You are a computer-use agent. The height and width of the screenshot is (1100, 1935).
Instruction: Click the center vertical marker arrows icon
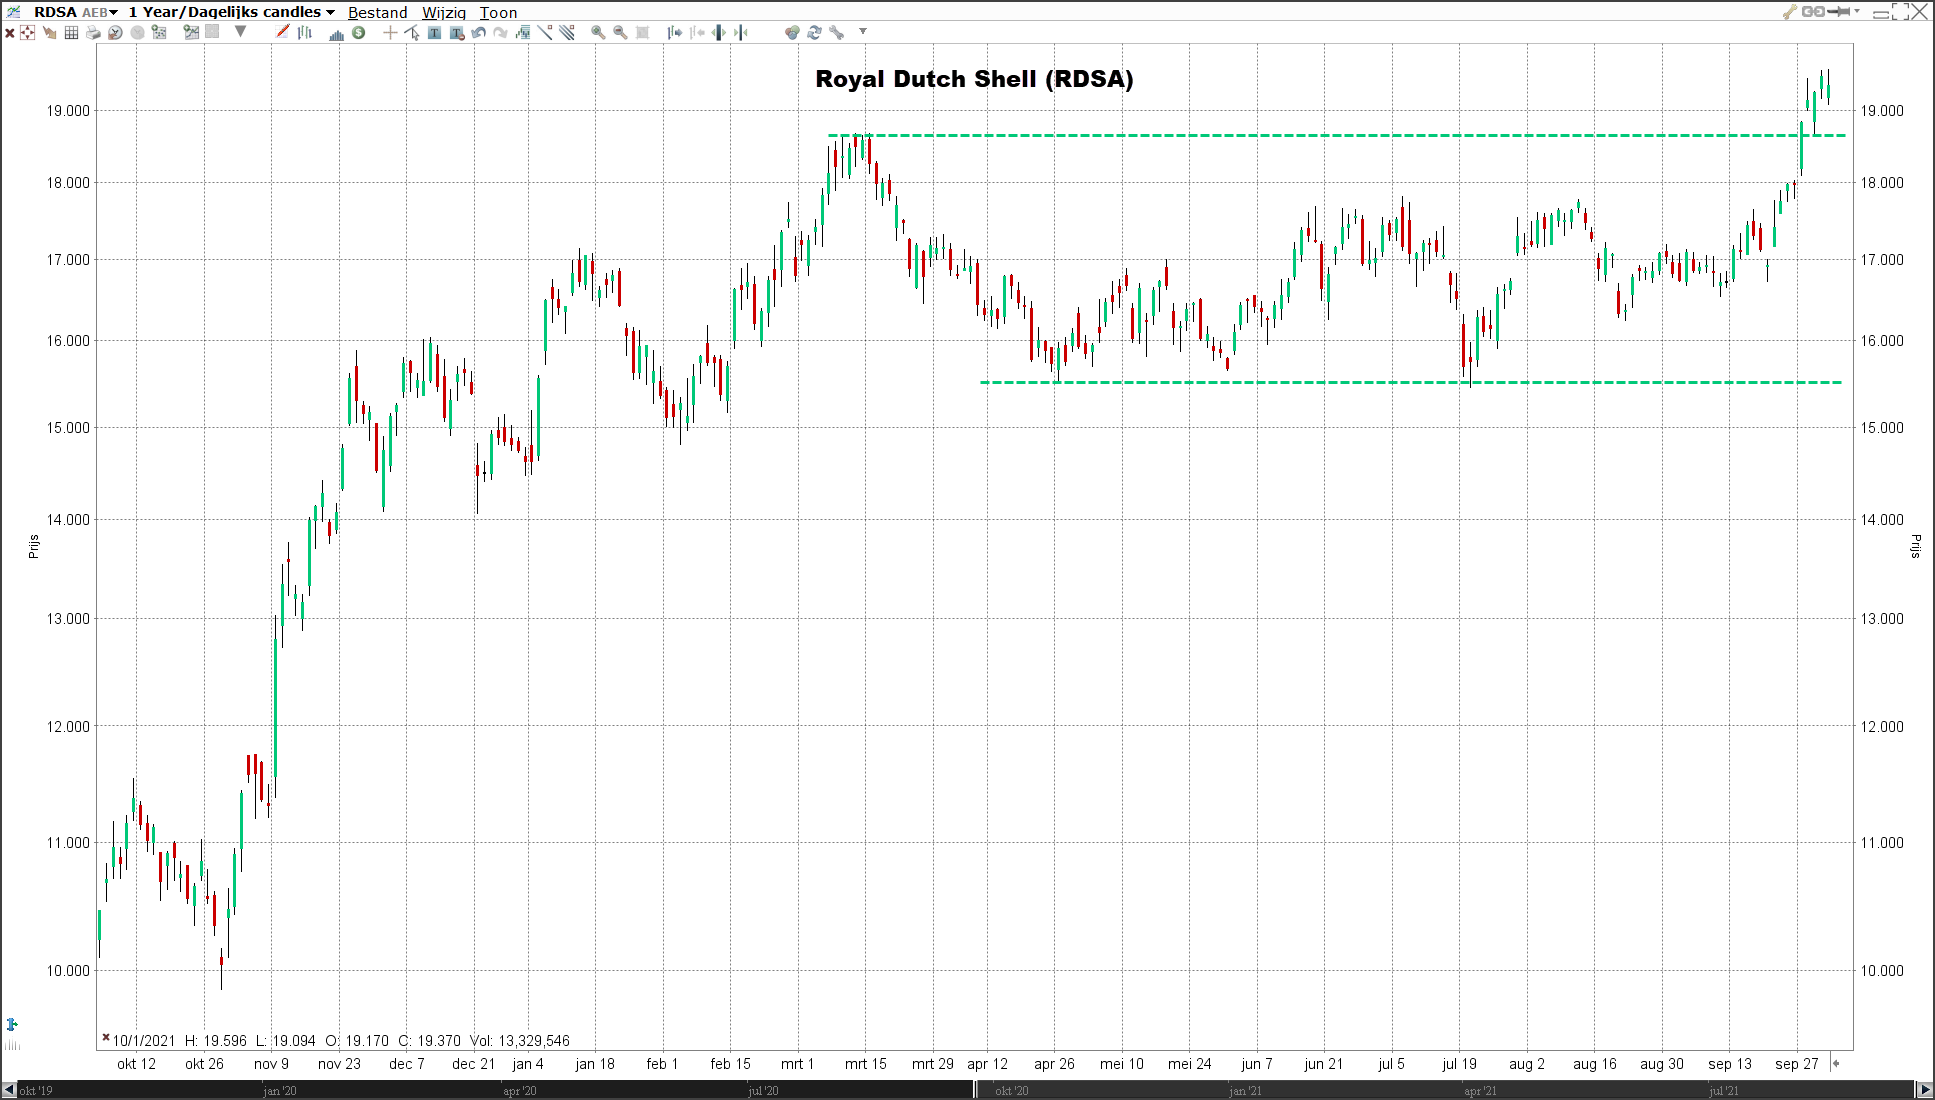[x=719, y=33]
